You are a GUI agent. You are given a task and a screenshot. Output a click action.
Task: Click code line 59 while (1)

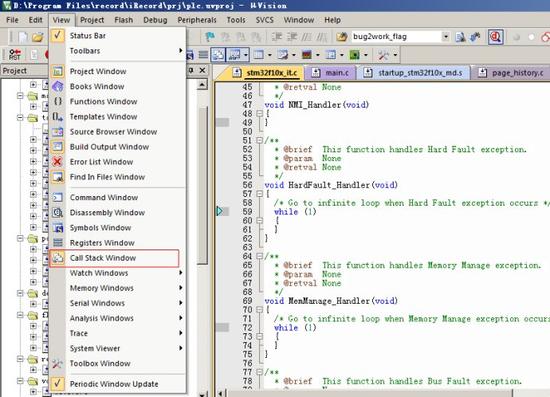(295, 212)
